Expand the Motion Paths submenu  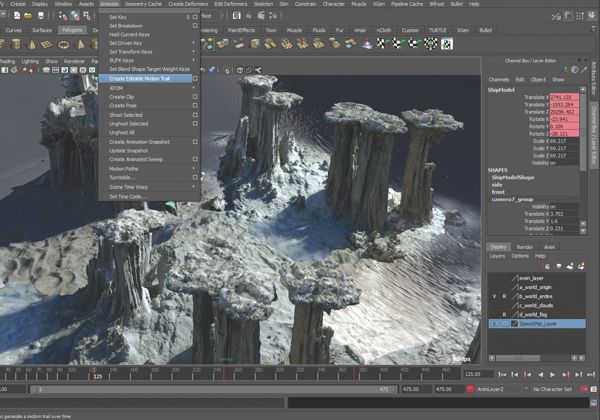coord(194,169)
